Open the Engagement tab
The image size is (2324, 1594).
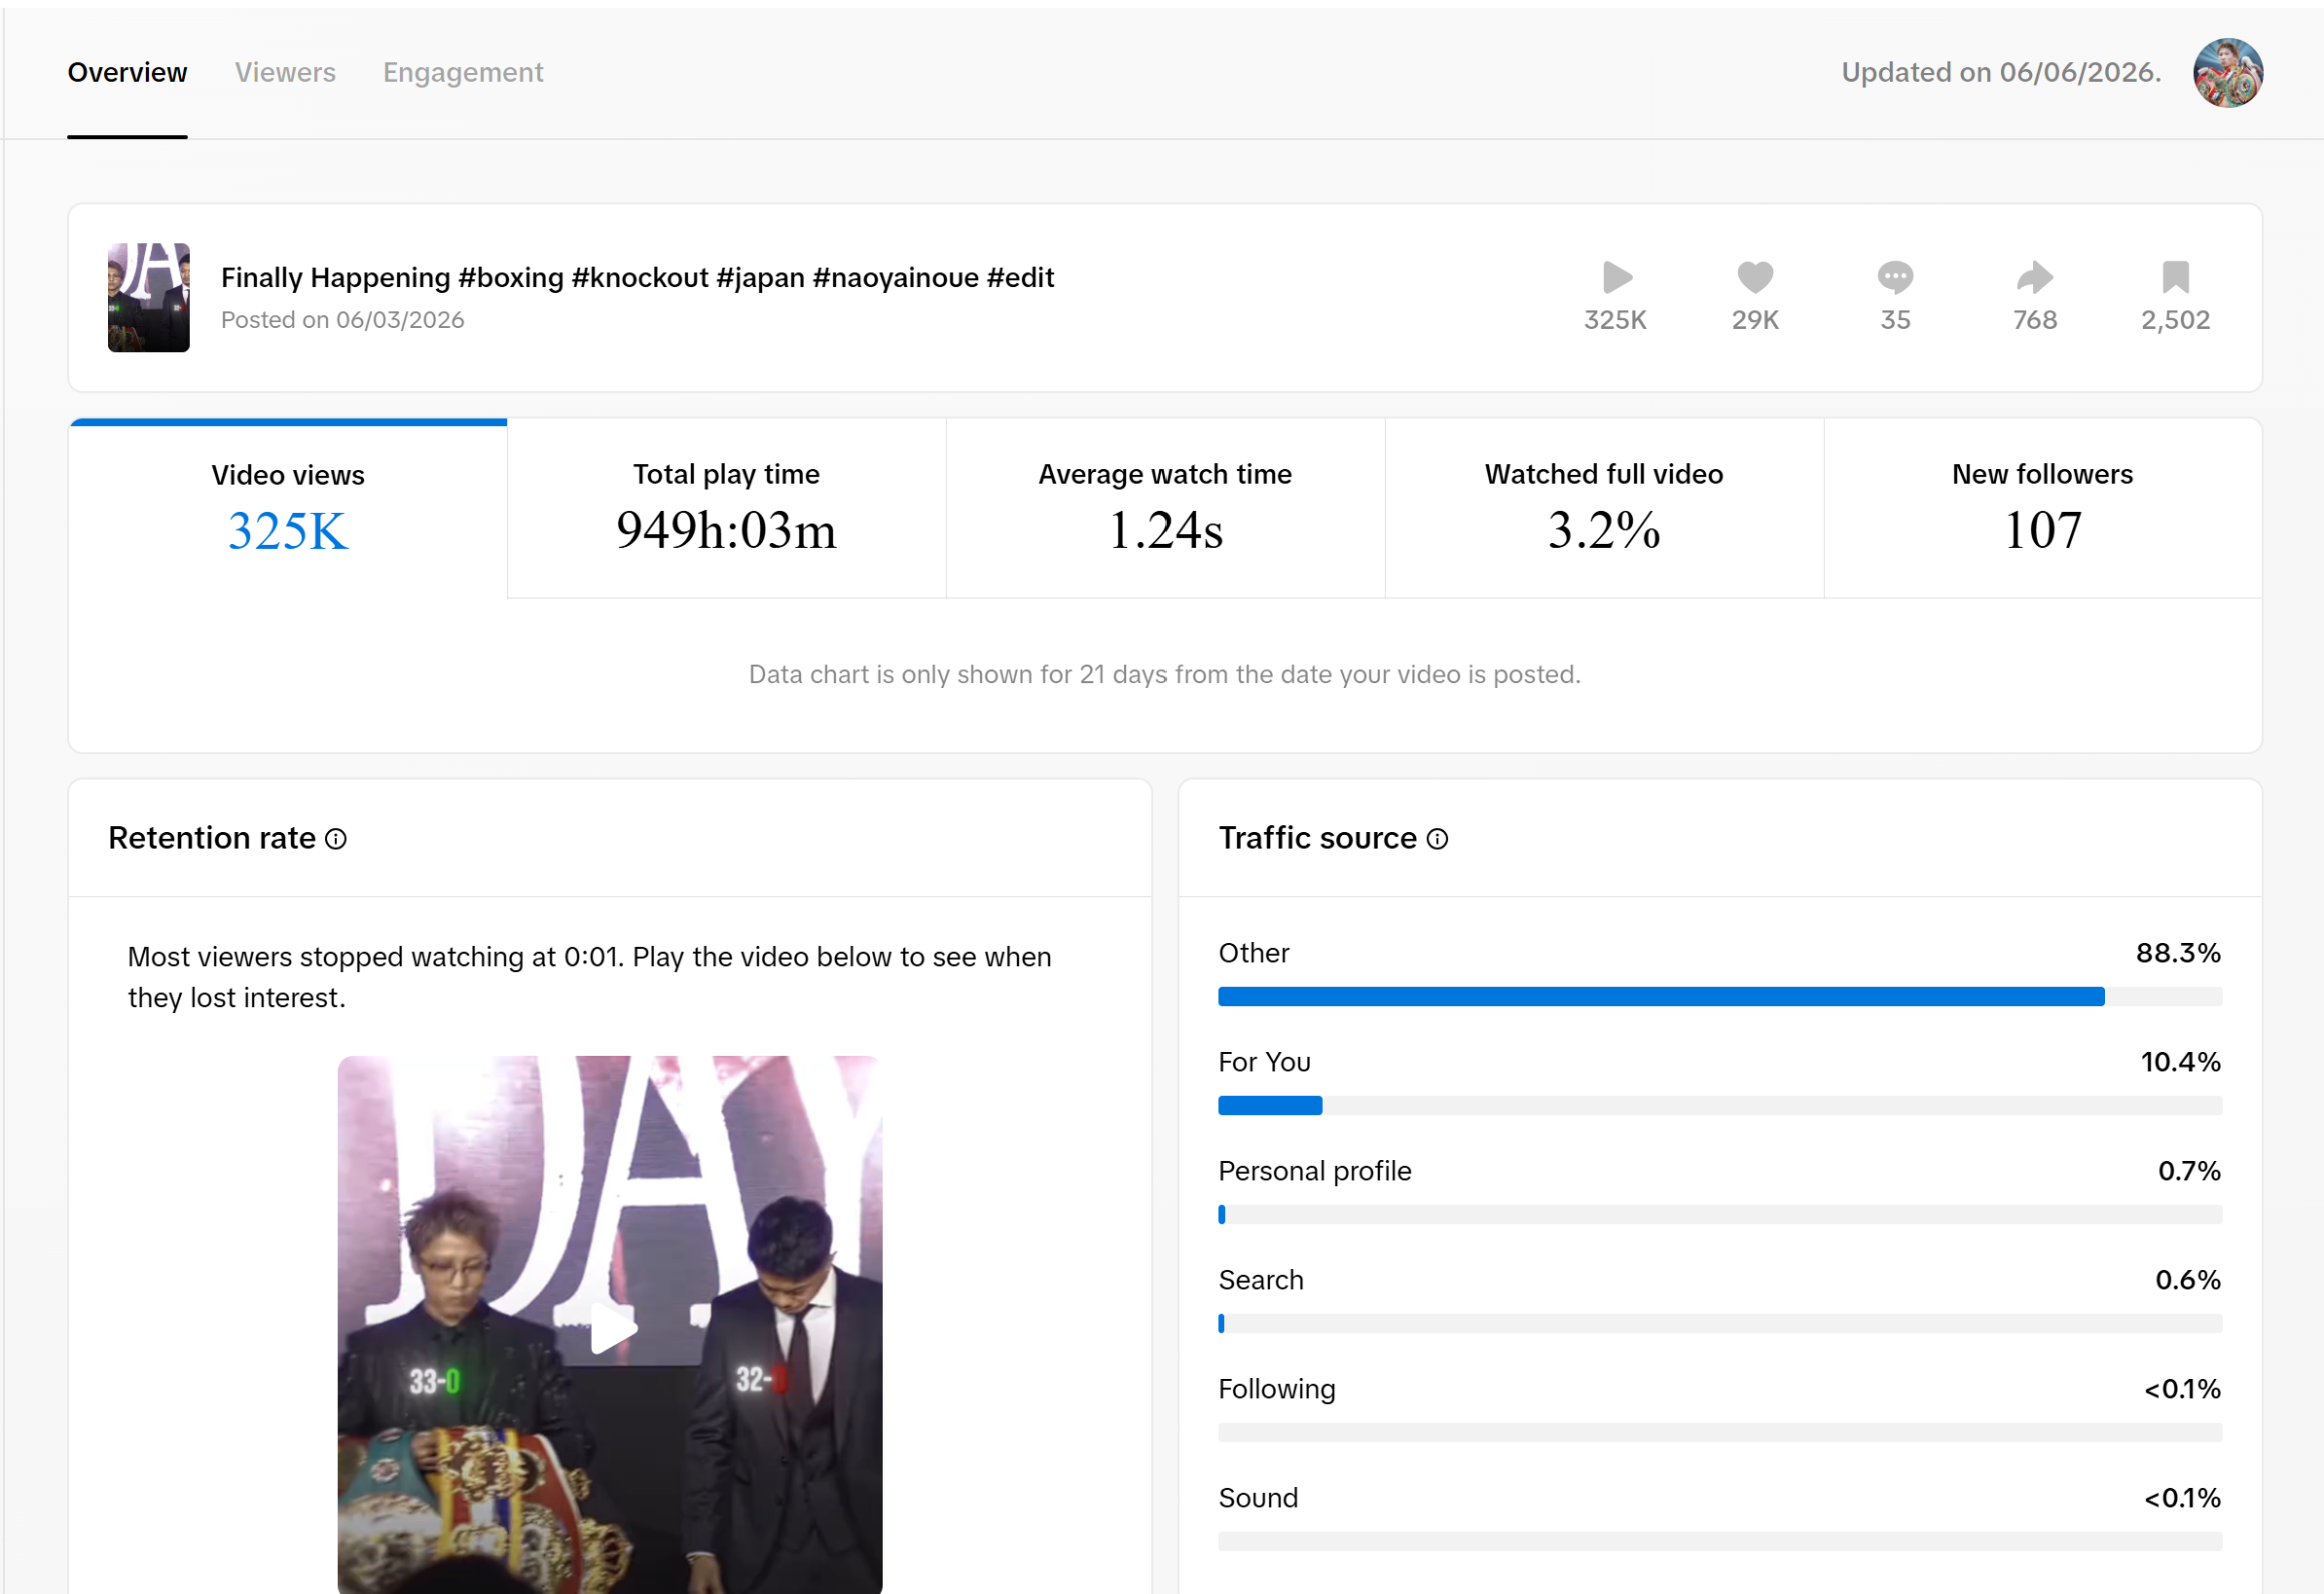[x=463, y=72]
